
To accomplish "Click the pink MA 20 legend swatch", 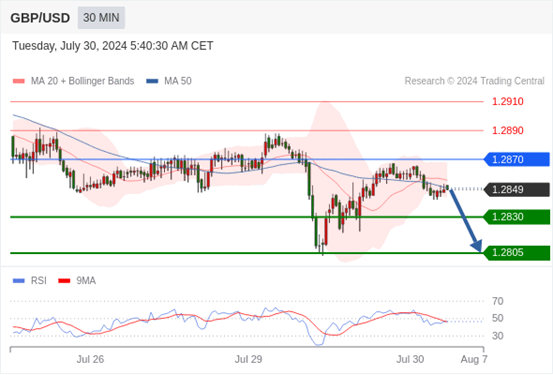I will pos(19,81).
